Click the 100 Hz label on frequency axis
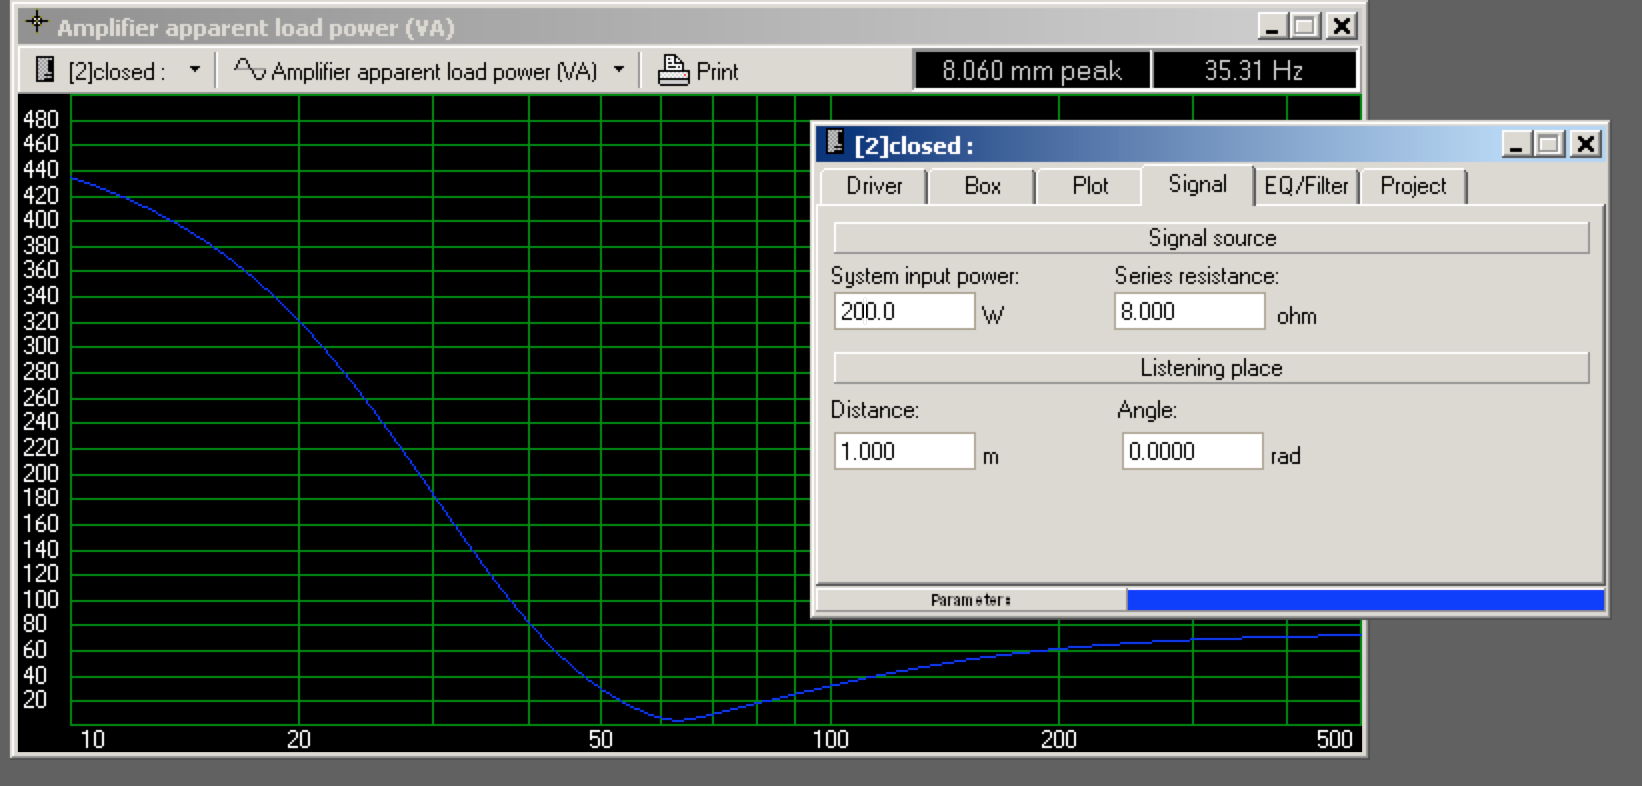The image size is (1642, 786). (x=830, y=740)
